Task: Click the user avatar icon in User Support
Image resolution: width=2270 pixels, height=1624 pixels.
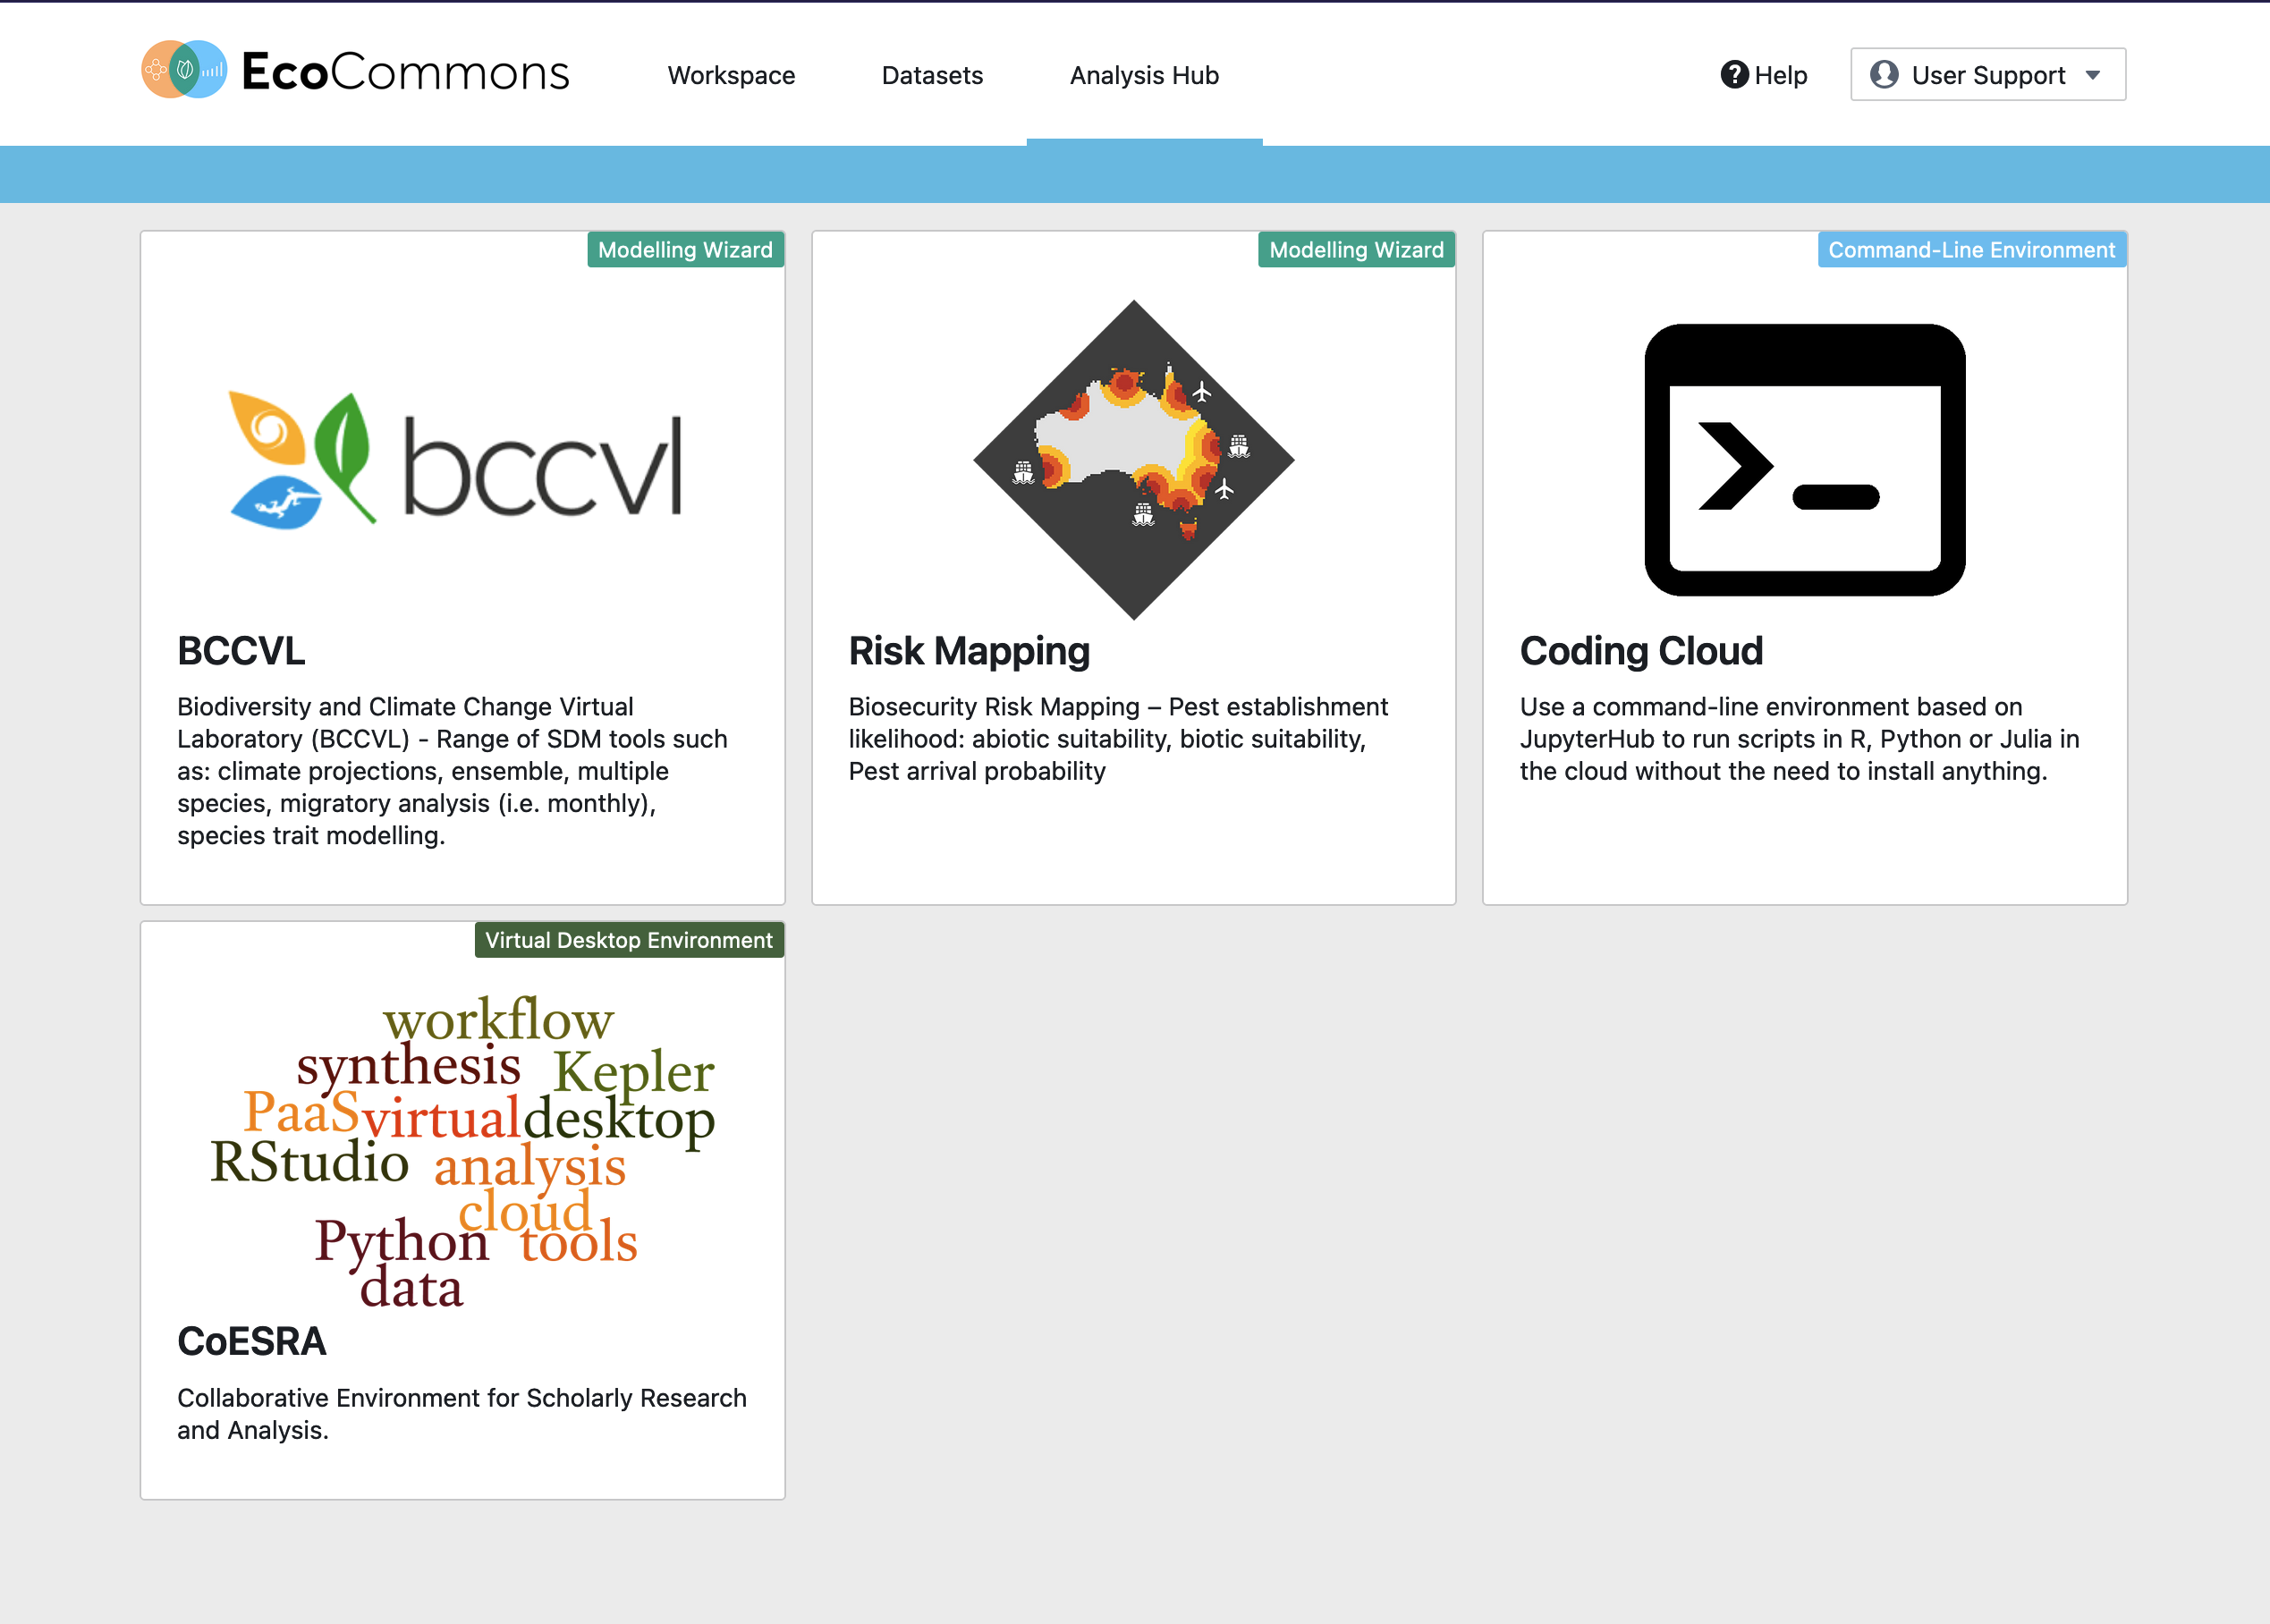Action: [1884, 75]
